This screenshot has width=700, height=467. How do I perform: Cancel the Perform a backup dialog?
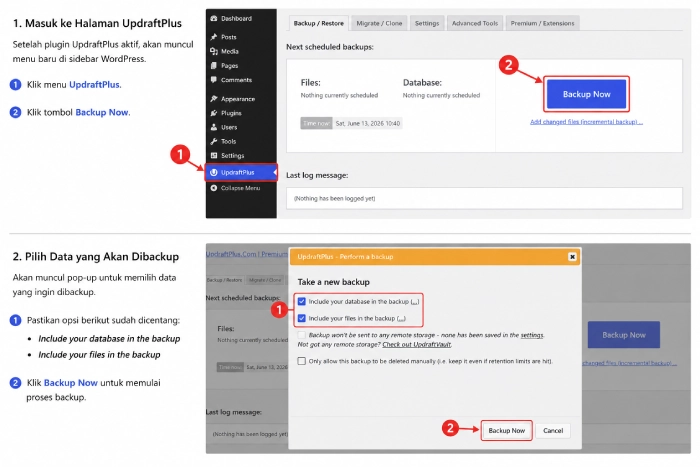553,430
